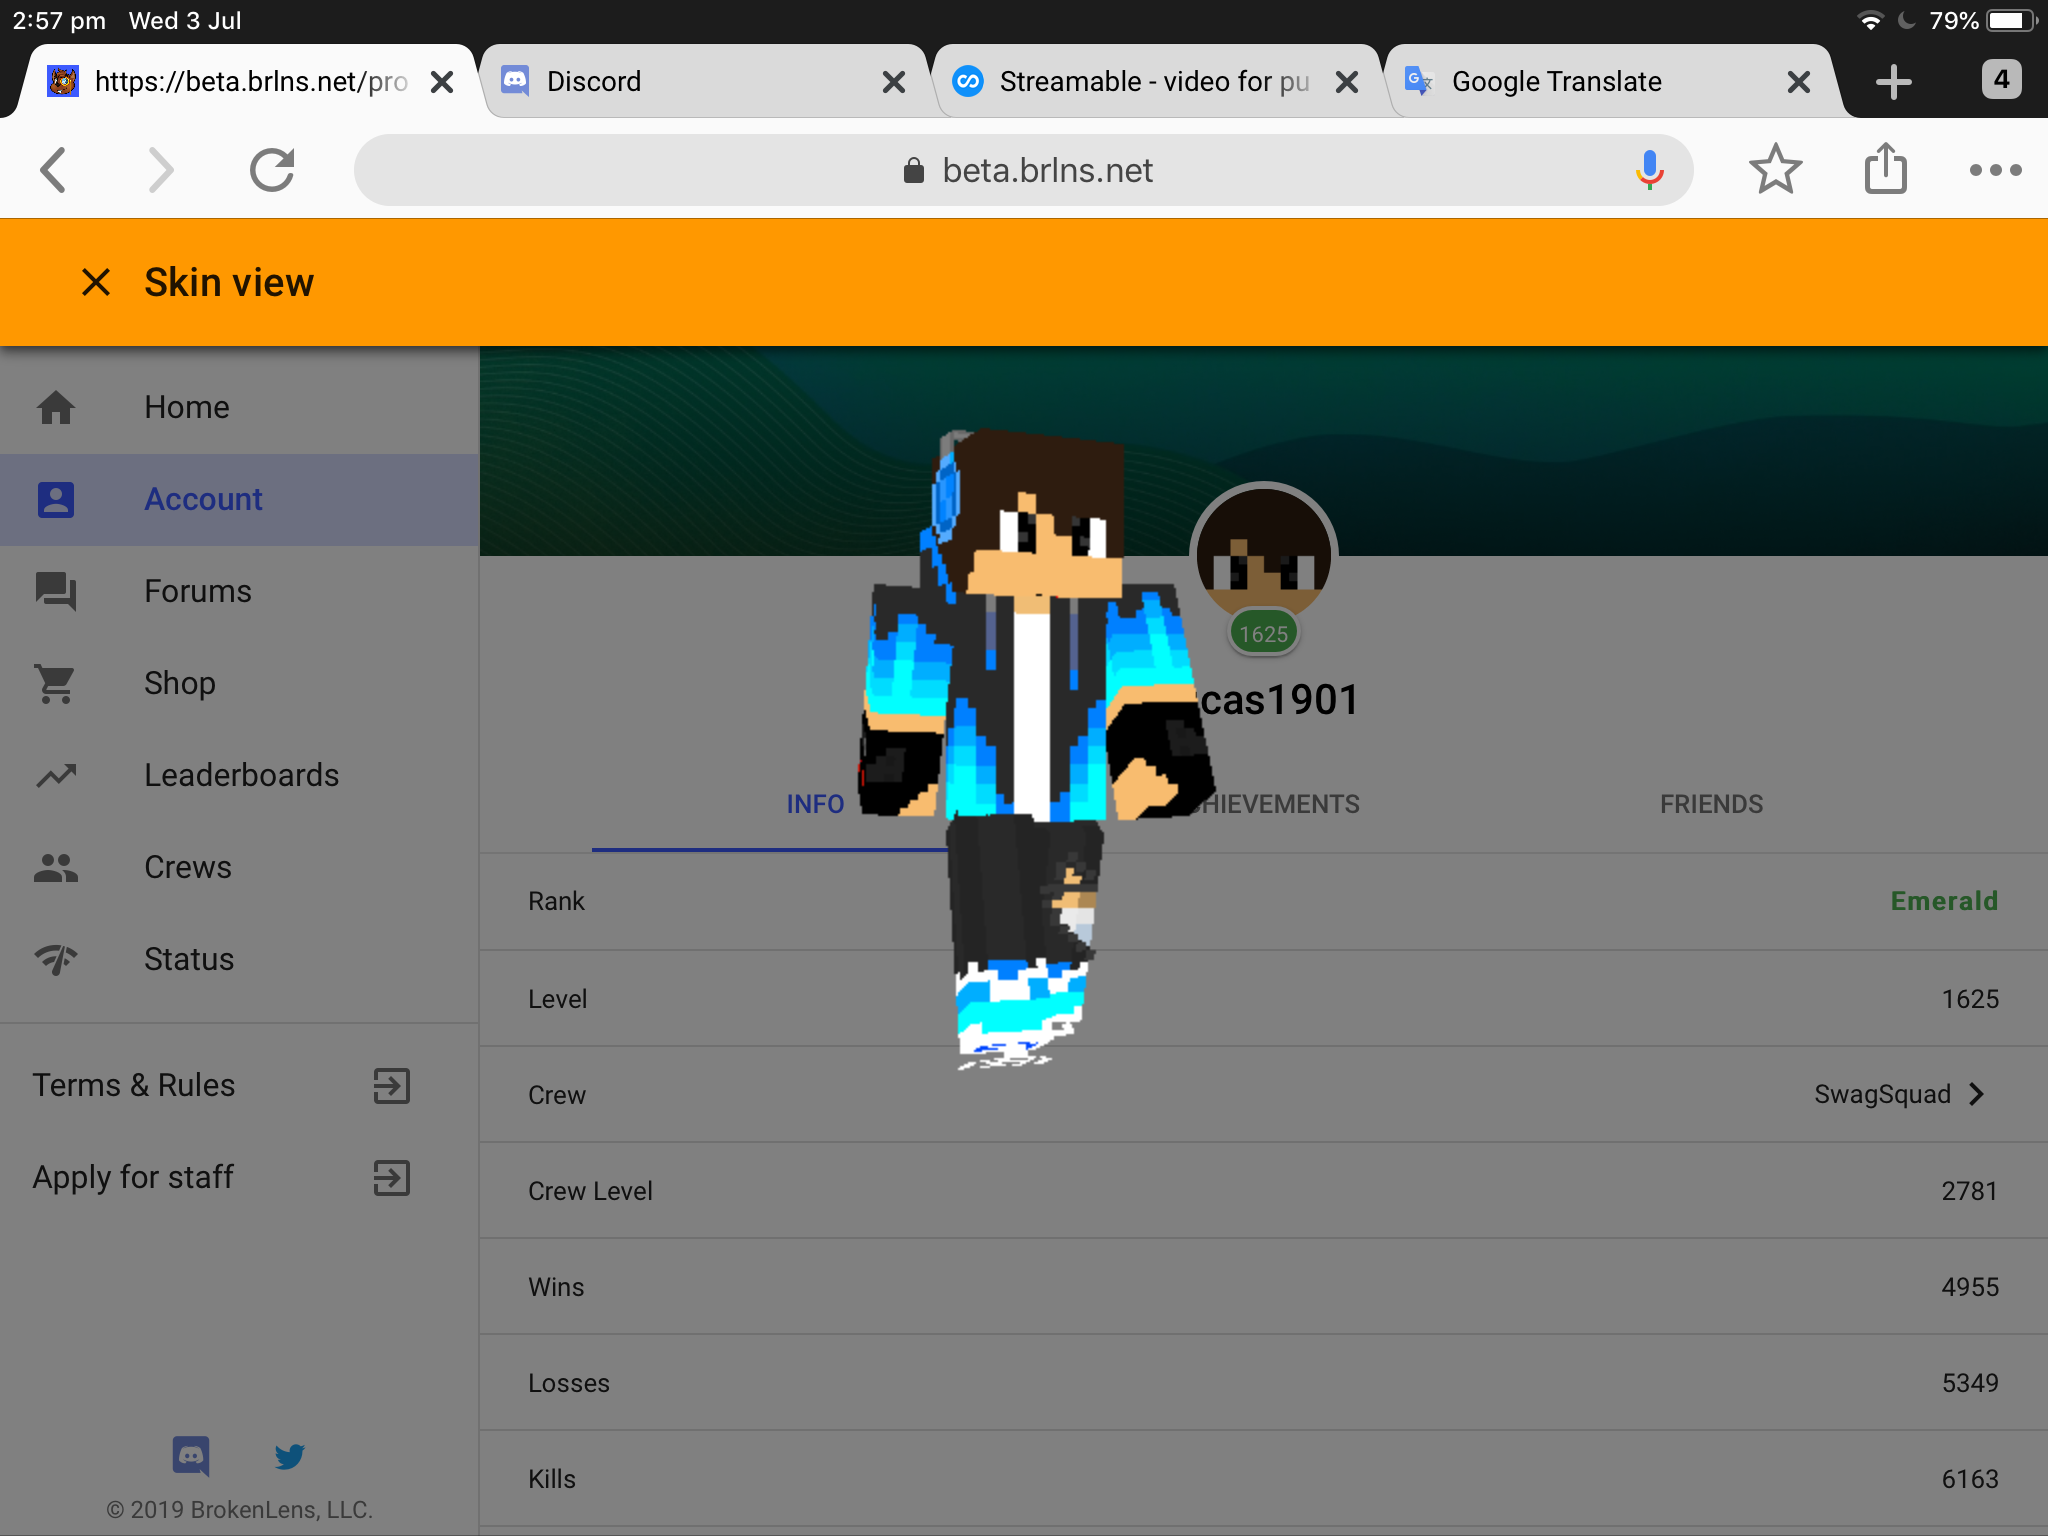Select the cas1901 avatar thumbnail
The width and height of the screenshot is (2048, 1536).
click(x=1264, y=557)
